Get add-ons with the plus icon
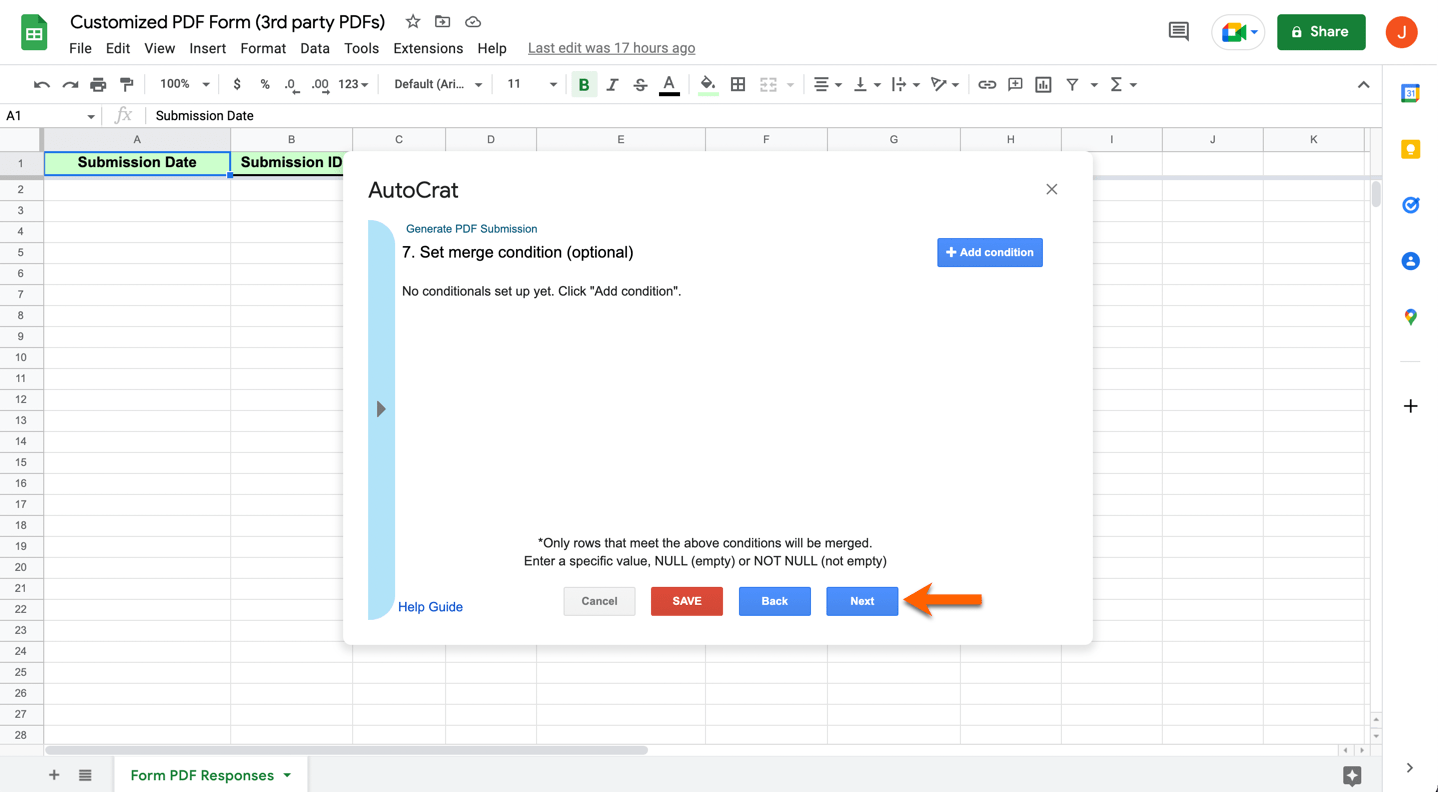The image size is (1440, 792). [1411, 406]
